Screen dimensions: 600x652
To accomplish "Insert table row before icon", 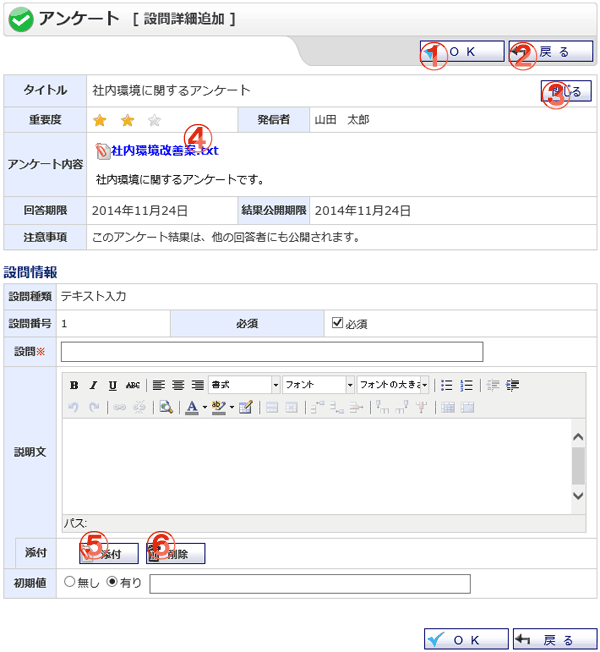I will (x=318, y=407).
